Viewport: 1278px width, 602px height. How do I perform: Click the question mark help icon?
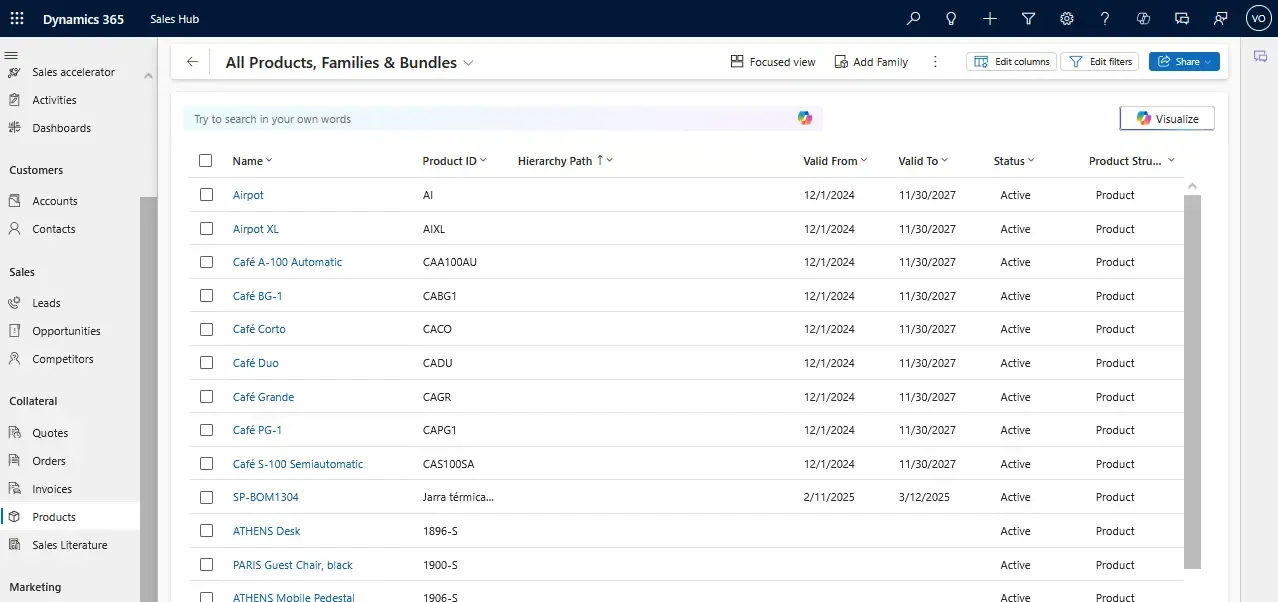tap(1105, 19)
